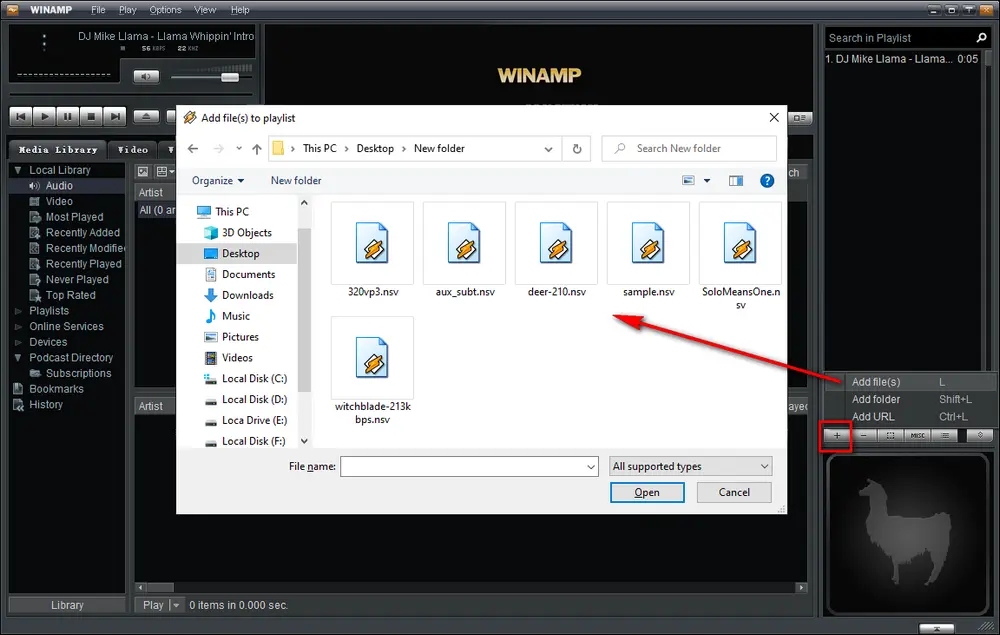
Task: Select witchblade-213kbps.nsv file
Action: point(372,372)
